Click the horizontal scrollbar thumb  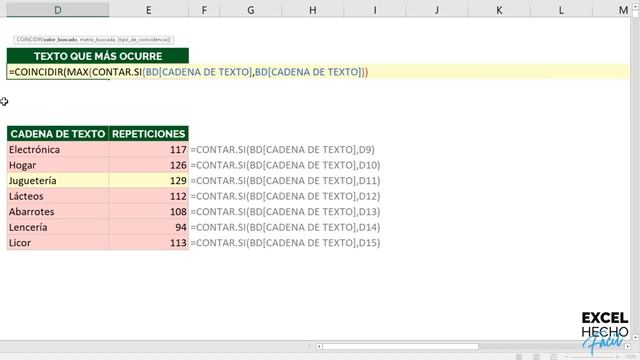coord(400,347)
